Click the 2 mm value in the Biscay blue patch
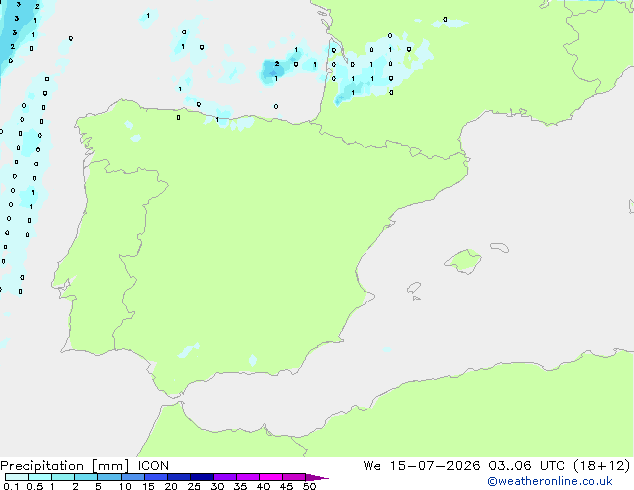Viewport: 634px width, 490px height. (277, 64)
